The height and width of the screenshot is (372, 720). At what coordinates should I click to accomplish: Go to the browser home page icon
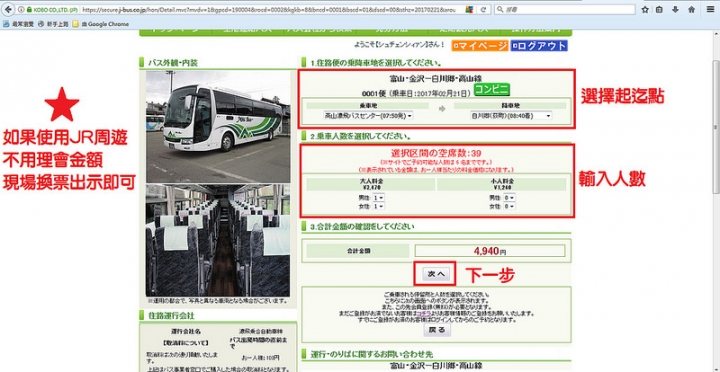(691, 10)
